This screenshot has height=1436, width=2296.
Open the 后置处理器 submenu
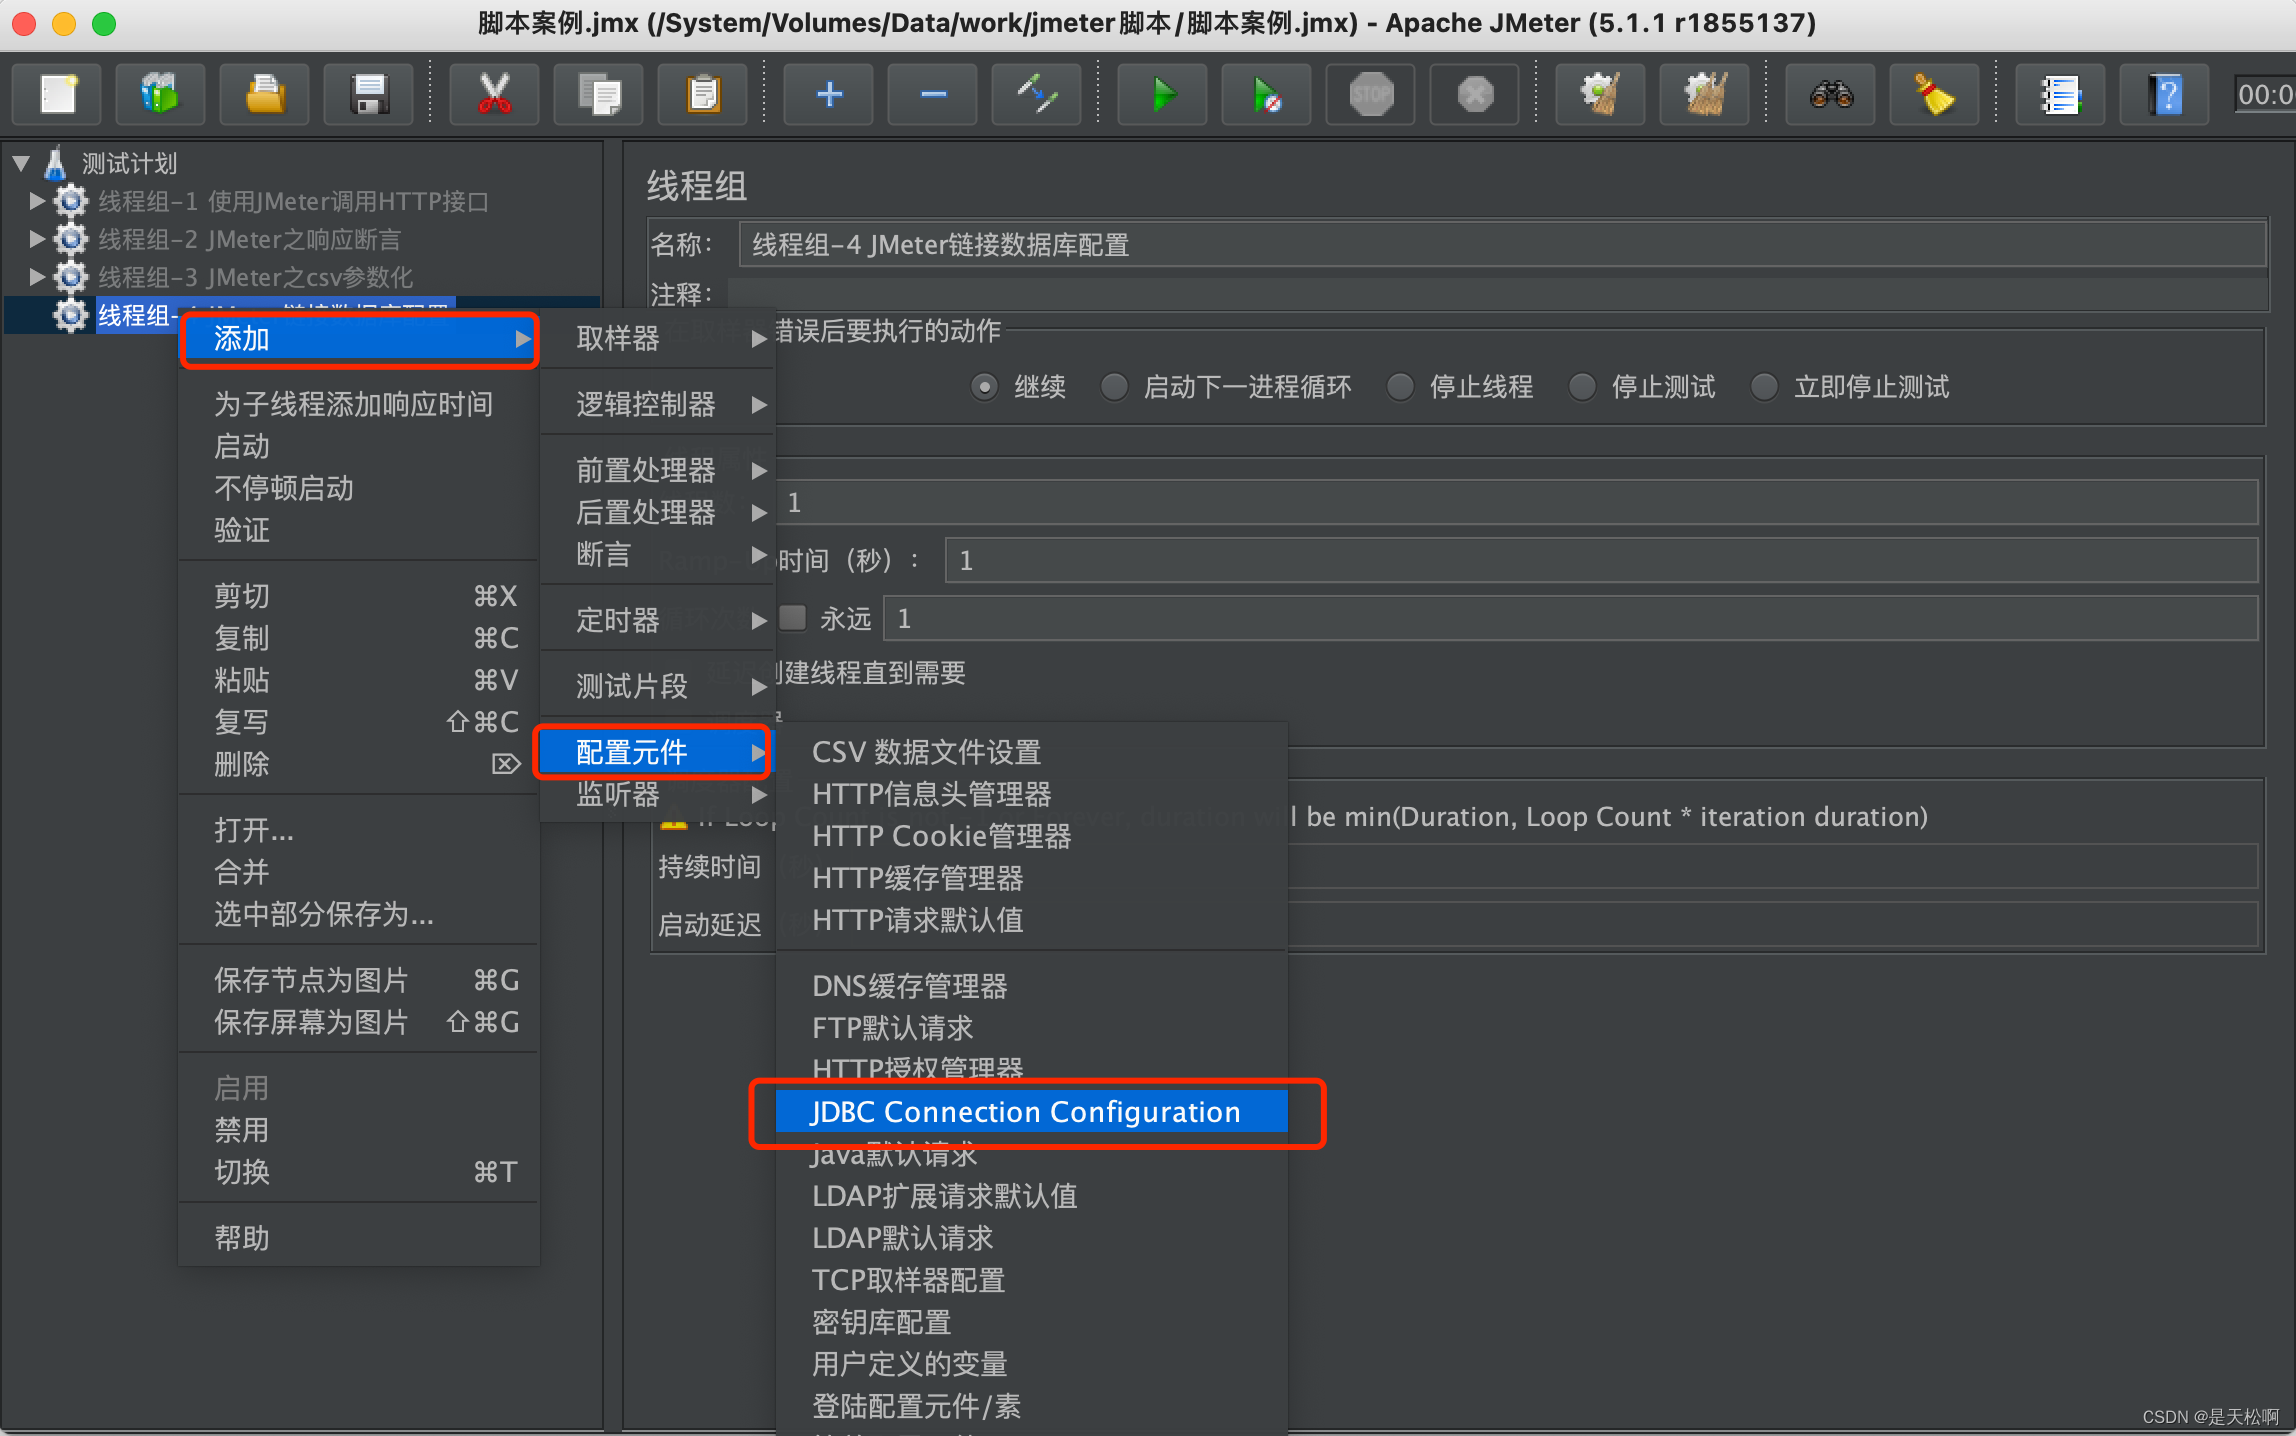(658, 512)
